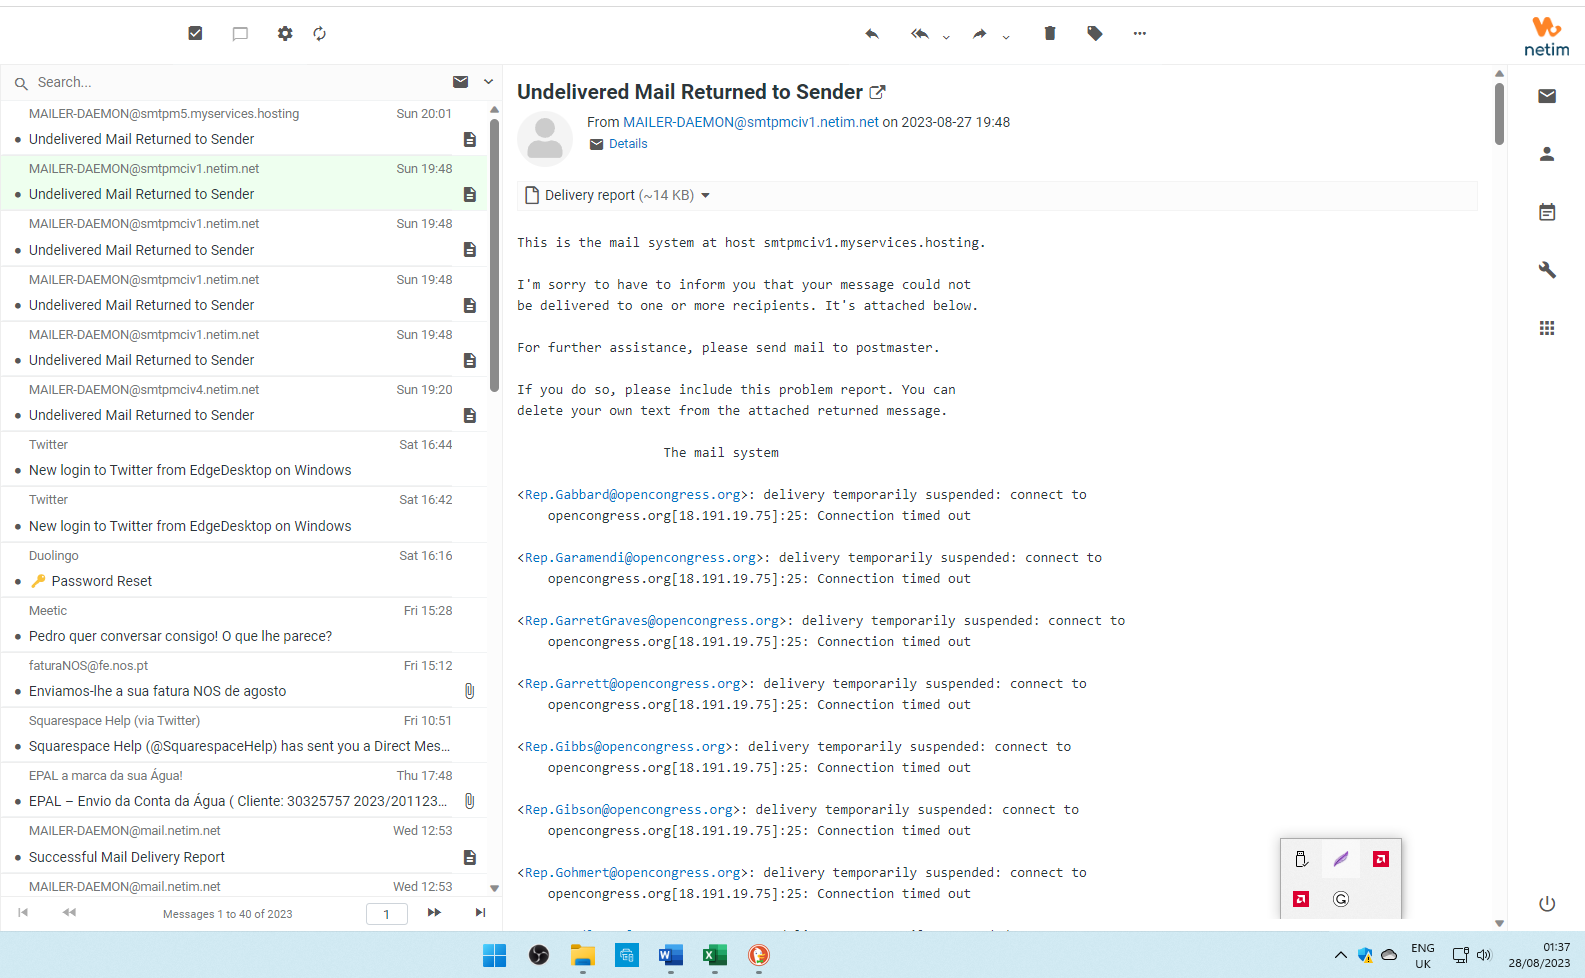Open Mail in the right sidebar

click(1547, 96)
